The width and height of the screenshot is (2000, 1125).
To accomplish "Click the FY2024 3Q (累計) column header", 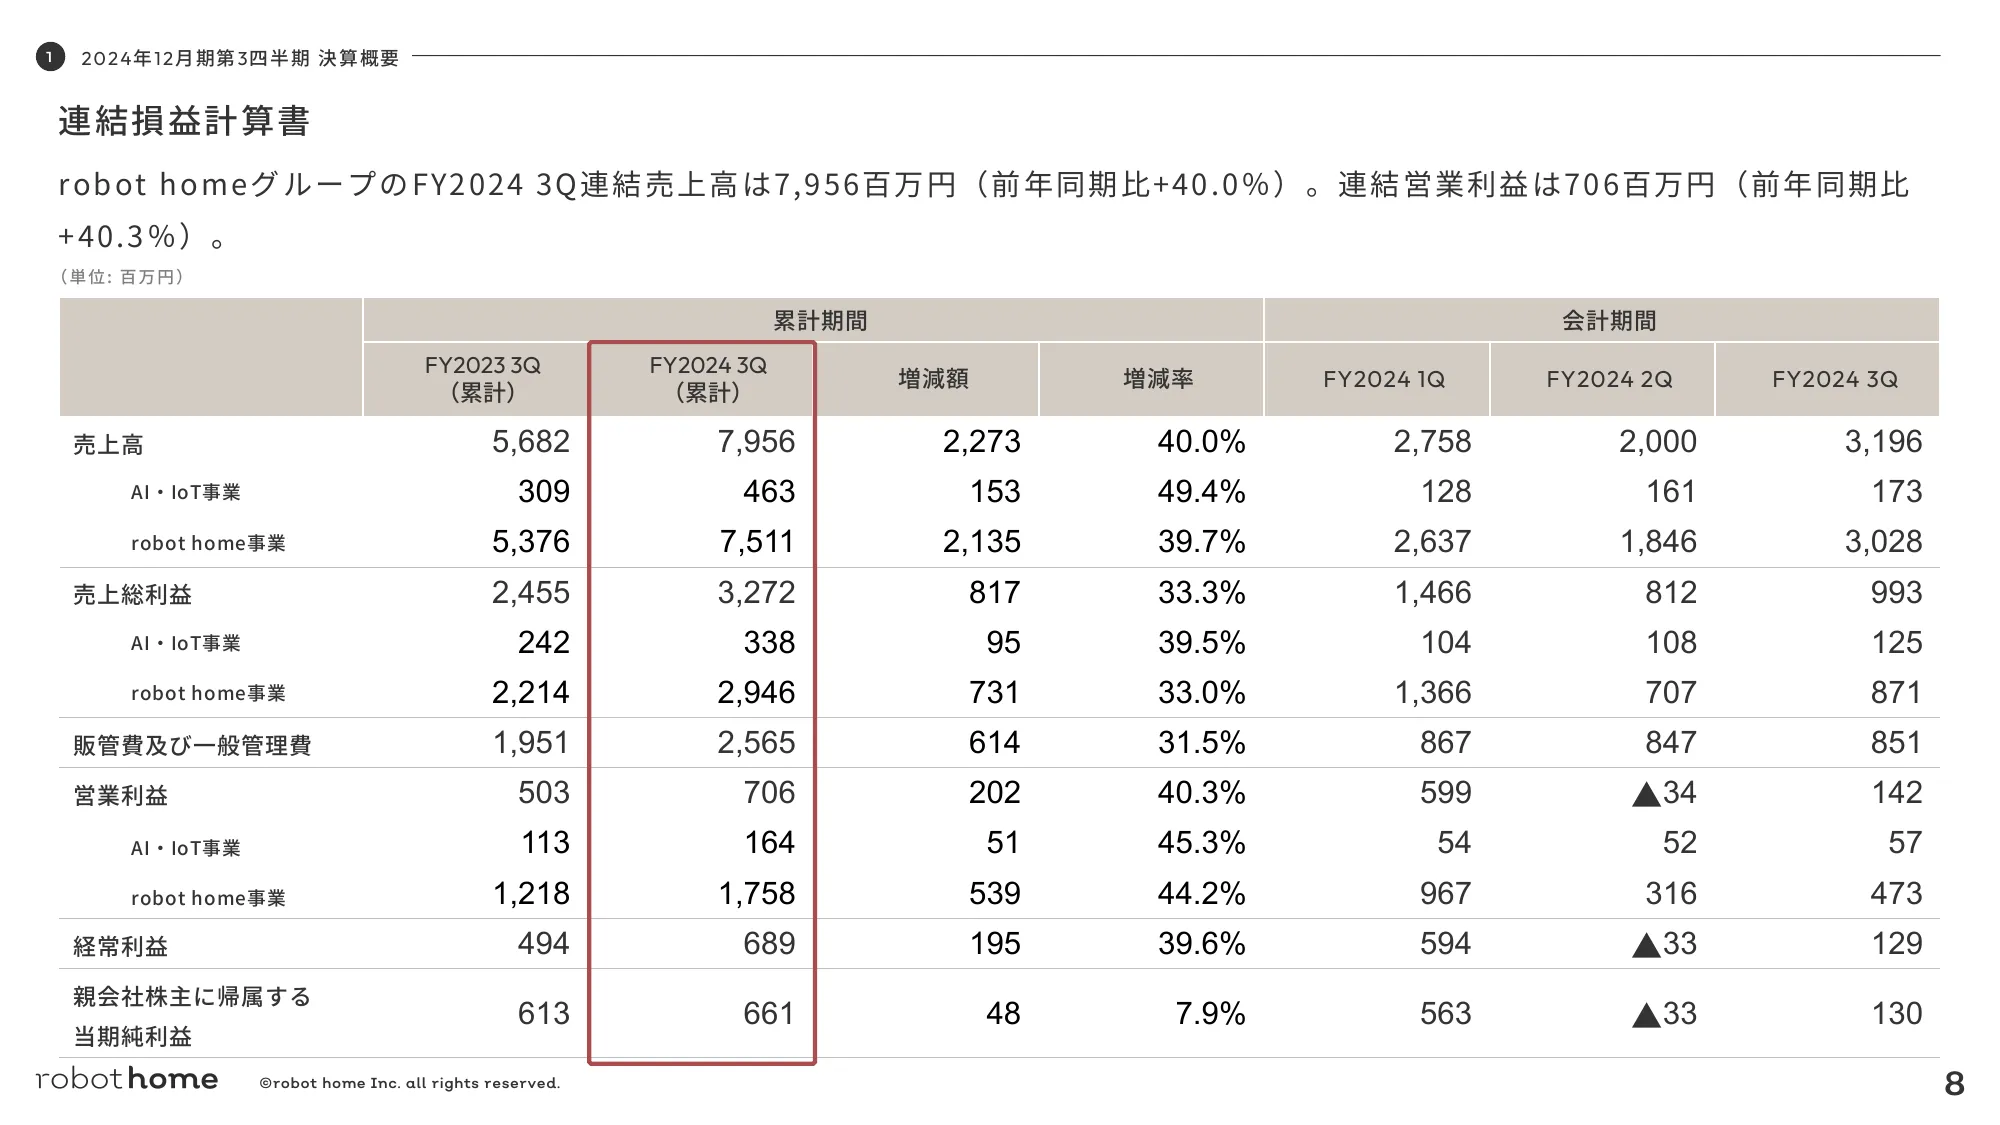I will click(x=708, y=379).
